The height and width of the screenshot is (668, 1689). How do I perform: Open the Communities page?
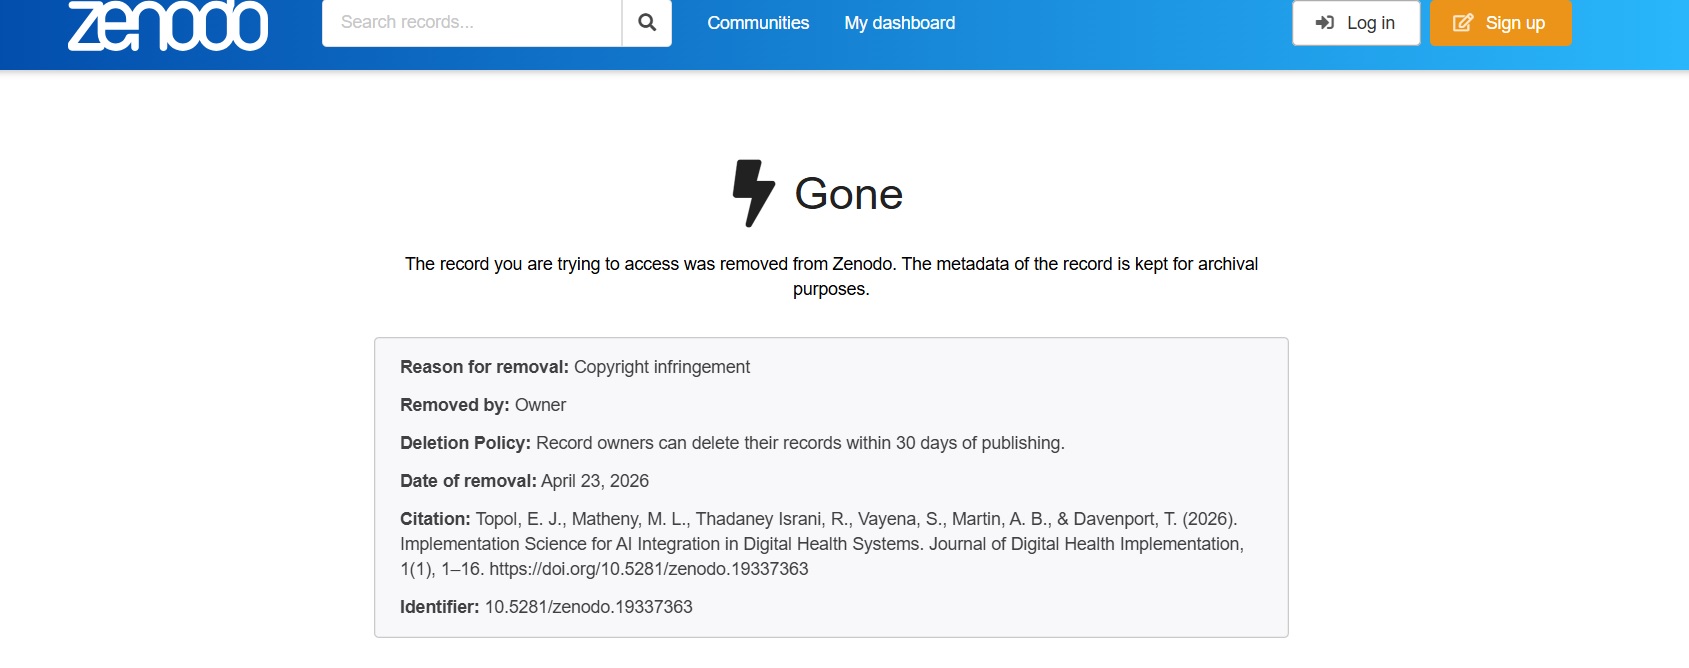758,23
